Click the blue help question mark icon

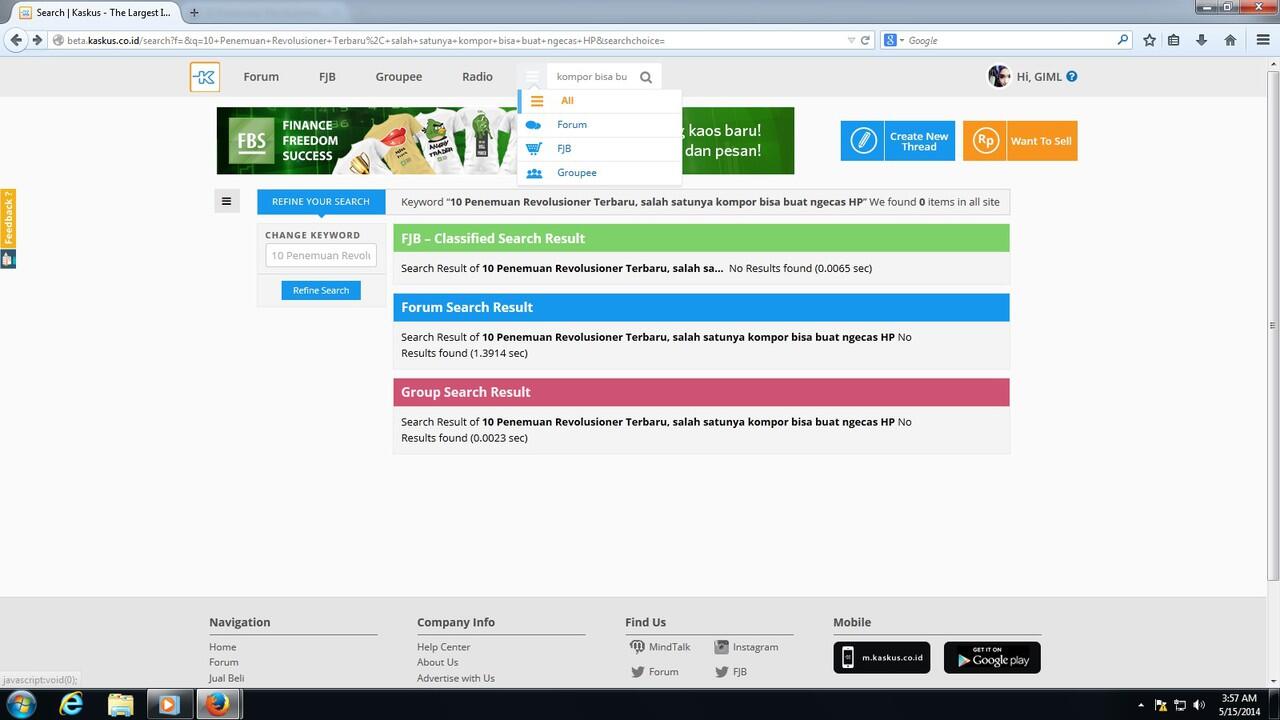[x=1072, y=76]
